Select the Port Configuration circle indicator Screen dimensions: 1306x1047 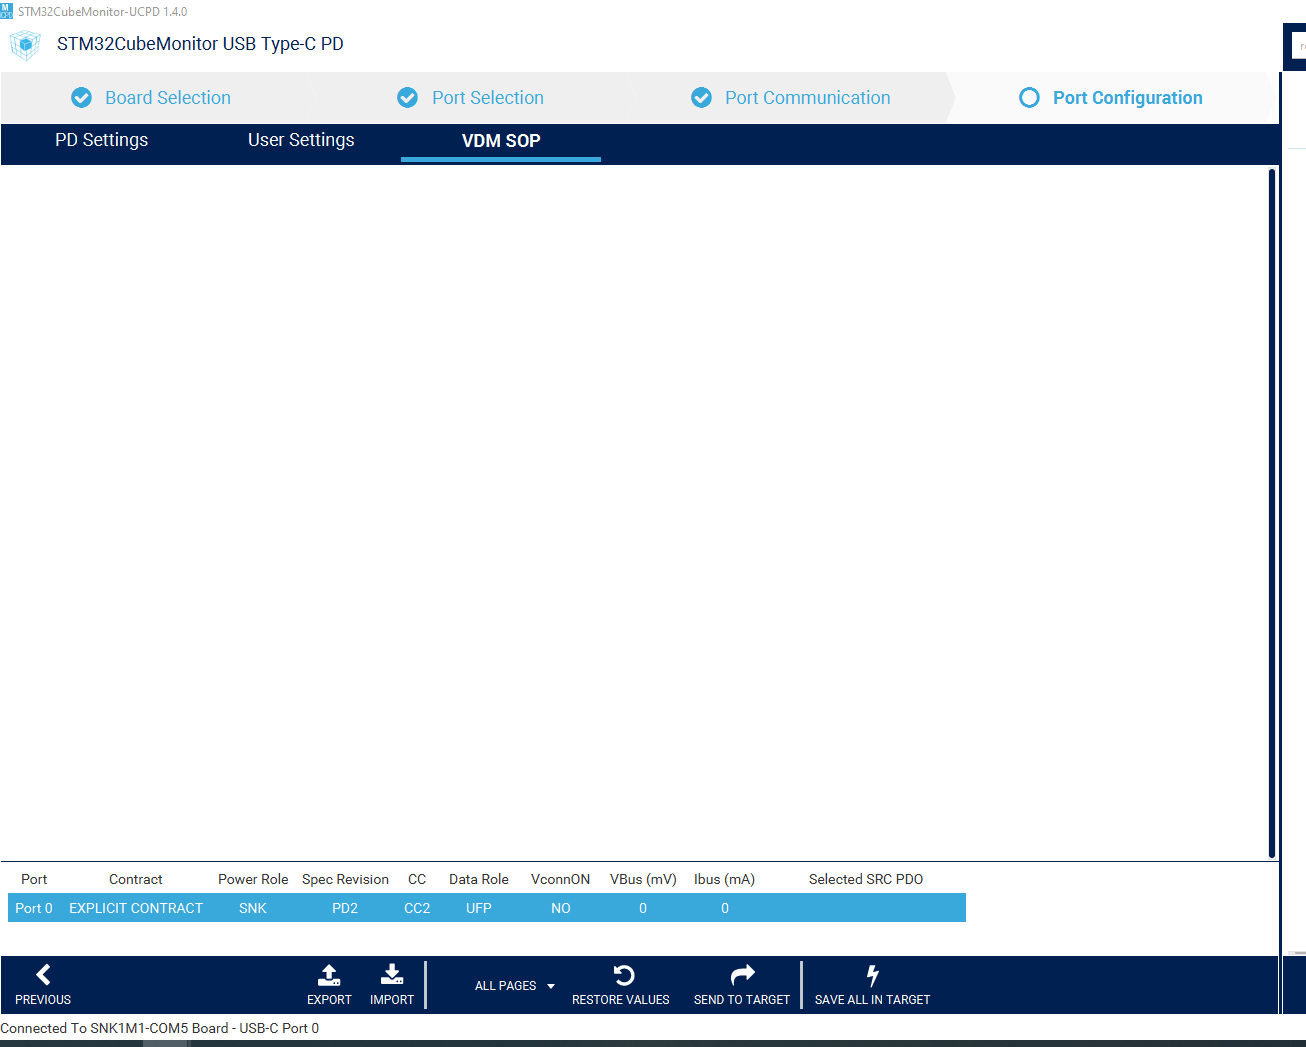click(1029, 97)
